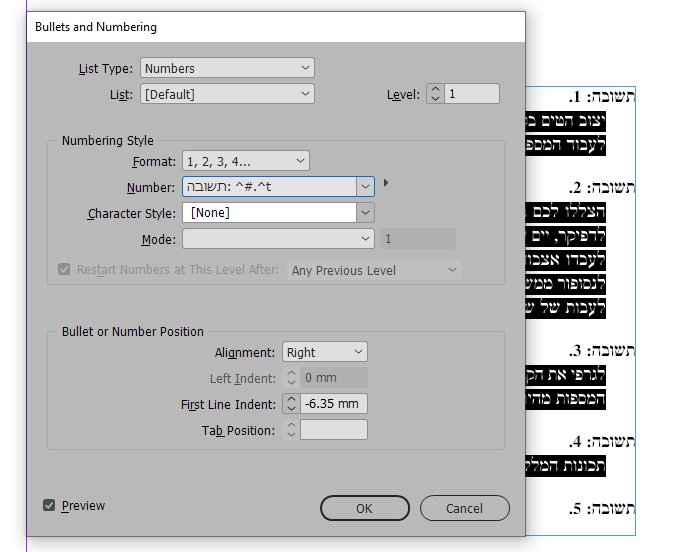The image size is (695, 552).
Task: Click the Tab Position input field
Action: click(x=334, y=430)
